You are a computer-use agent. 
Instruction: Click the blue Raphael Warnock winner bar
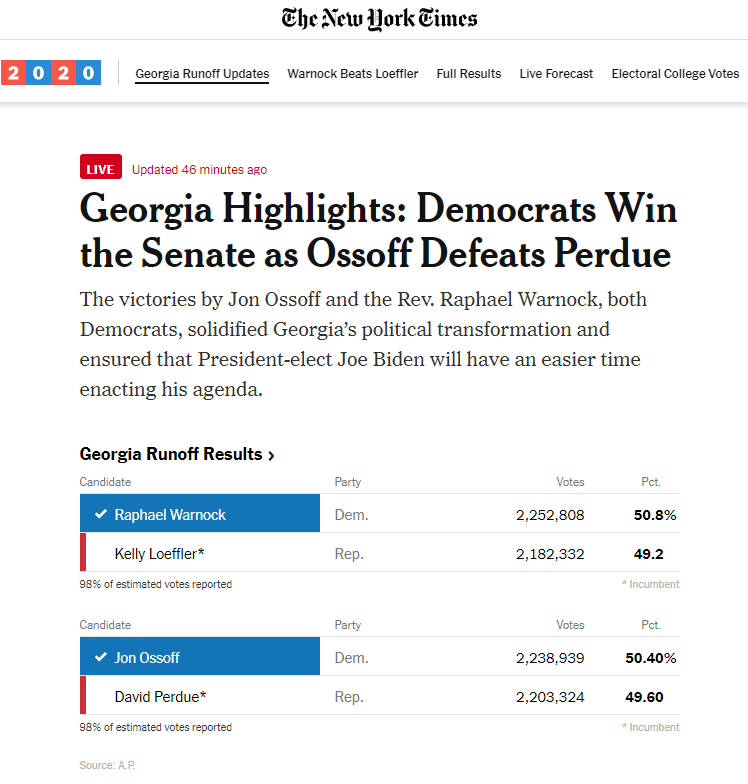[200, 515]
